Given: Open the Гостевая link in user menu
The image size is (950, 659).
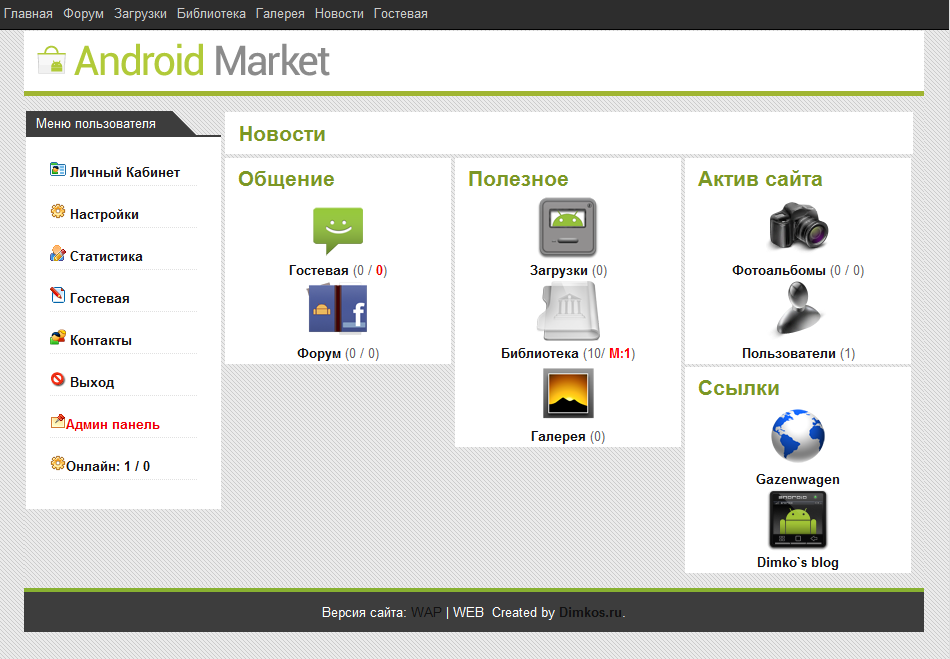Looking at the screenshot, I should (99, 298).
